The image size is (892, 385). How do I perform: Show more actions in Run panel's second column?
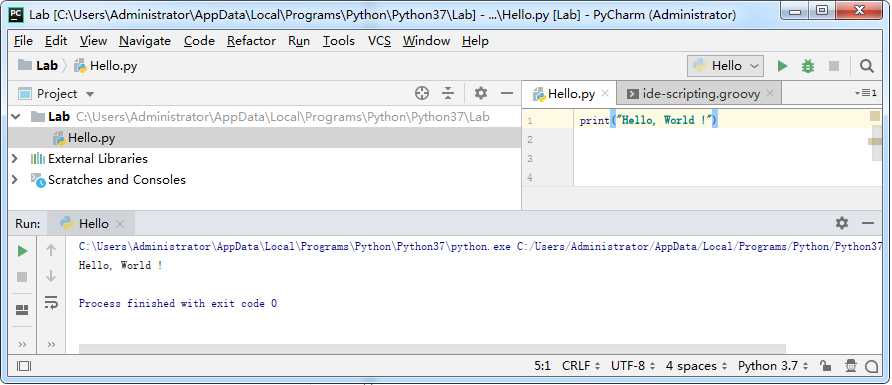(51, 345)
